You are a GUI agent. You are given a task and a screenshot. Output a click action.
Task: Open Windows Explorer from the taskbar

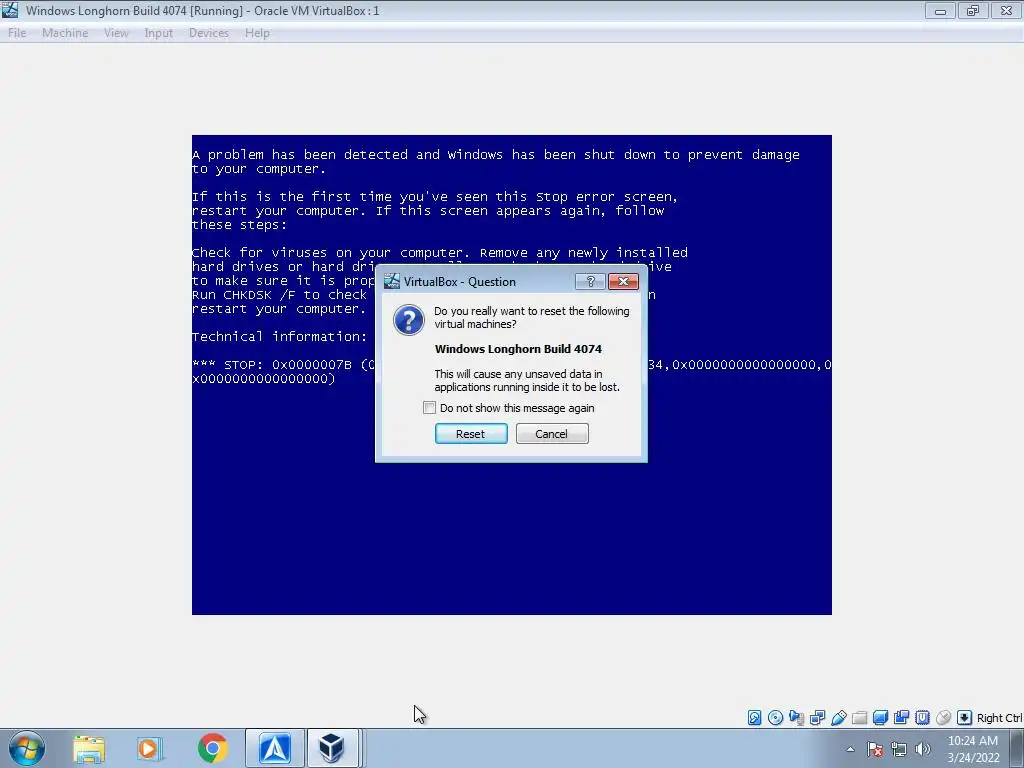(x=89, y=748)
